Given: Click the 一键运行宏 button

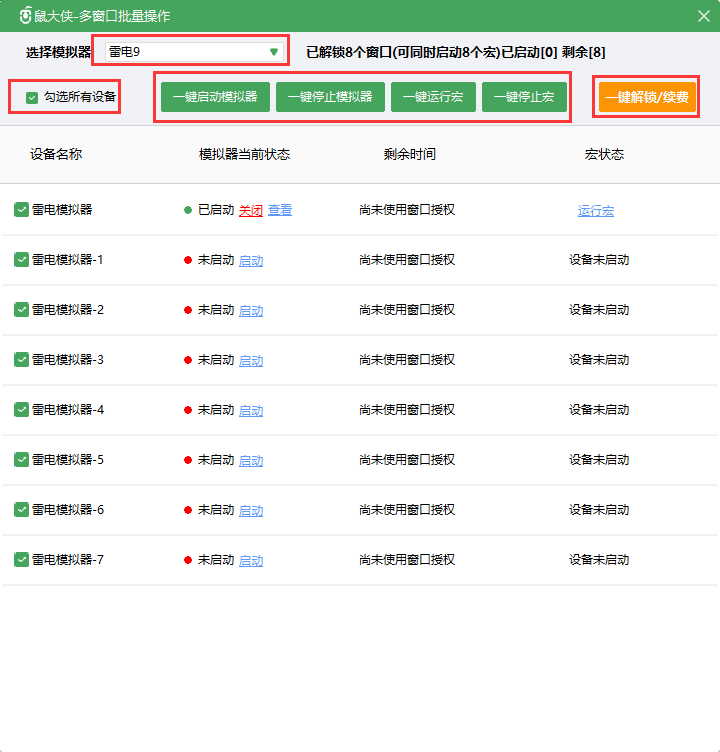Looking at the screenshot, I should (433, 97).
